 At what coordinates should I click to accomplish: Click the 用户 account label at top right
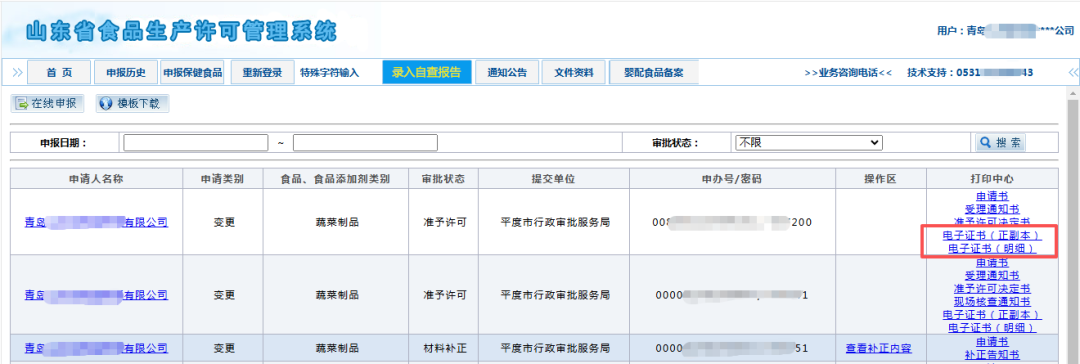pos(1005,30)
